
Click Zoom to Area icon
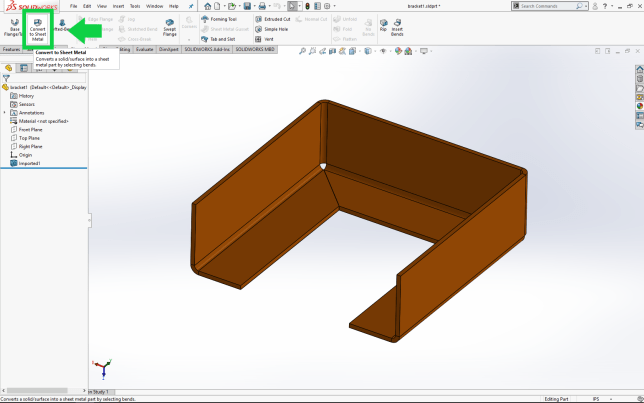[x=313, y=51]
